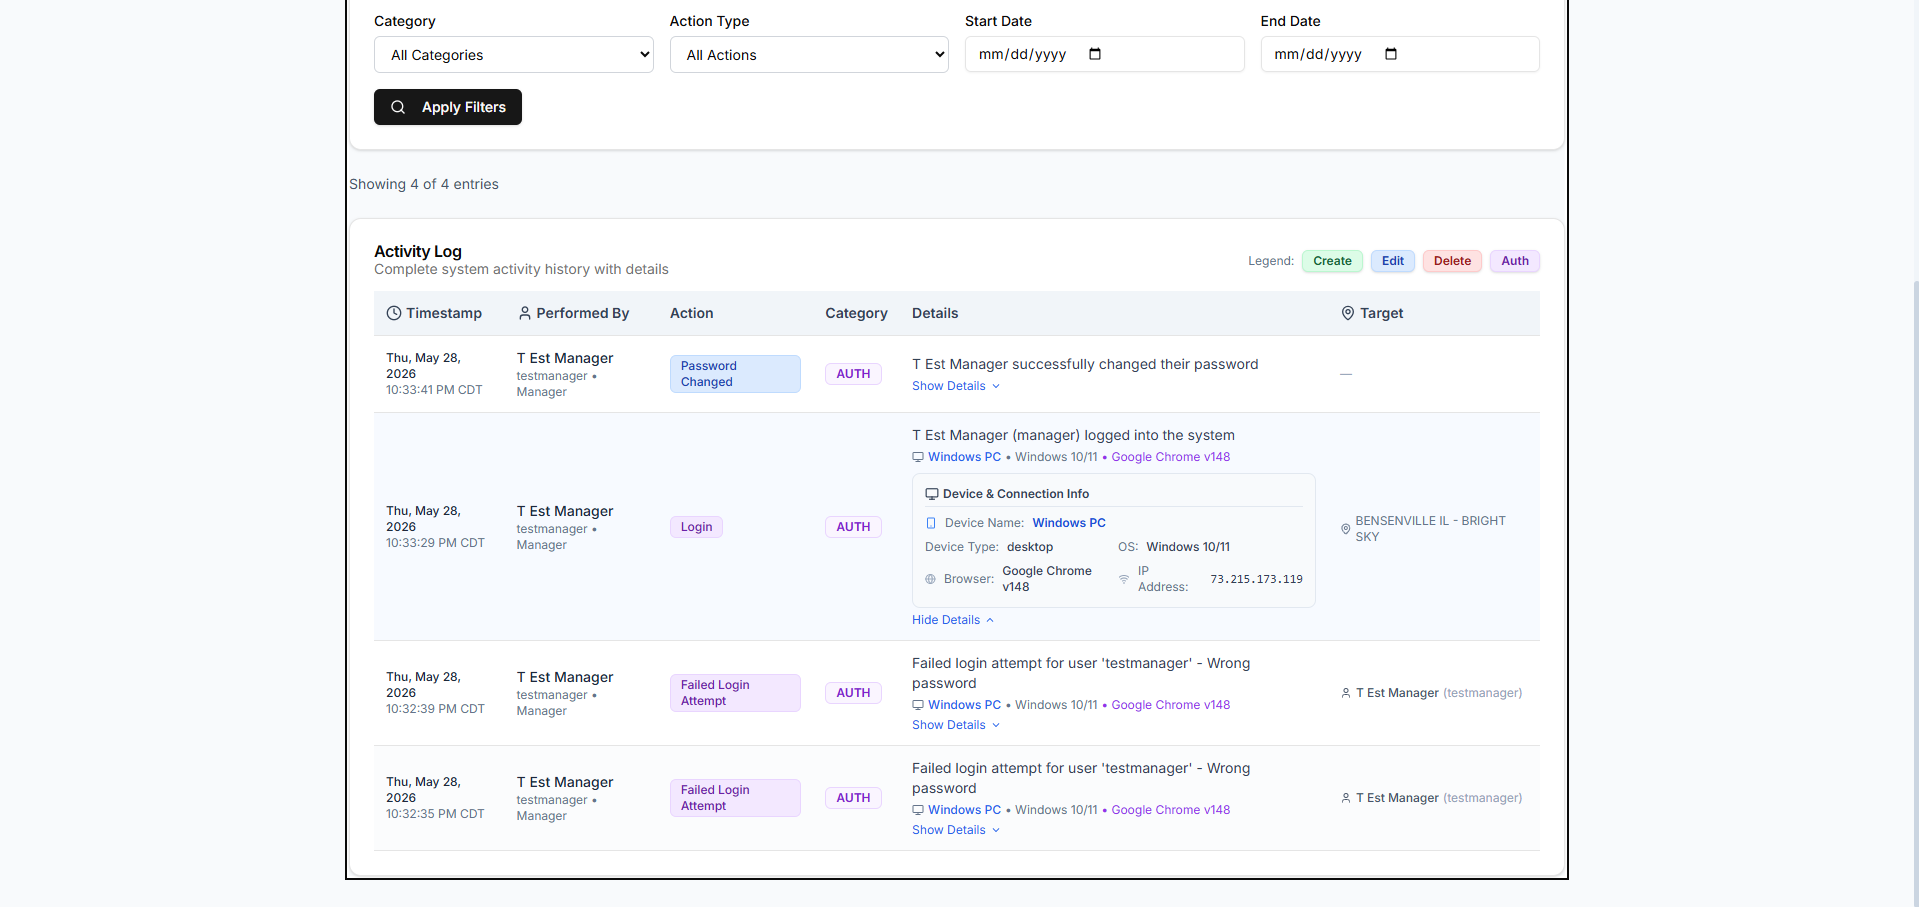Screen dimensions: 1919x907
Task: Click the Activity Log heading
Action: 418,251
